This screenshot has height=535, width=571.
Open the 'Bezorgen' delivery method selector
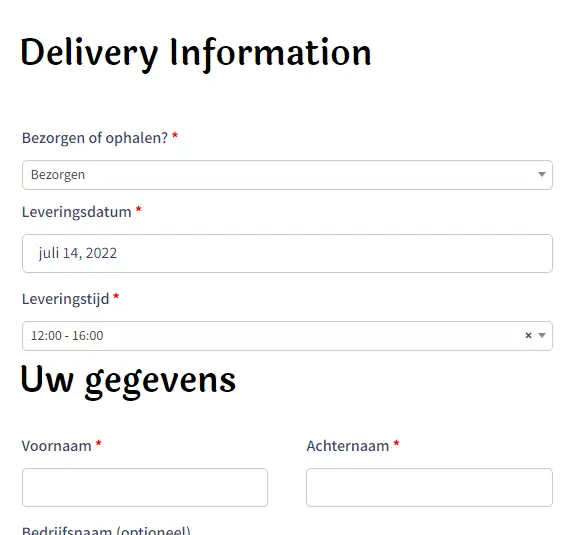click(x=287, y=175)
